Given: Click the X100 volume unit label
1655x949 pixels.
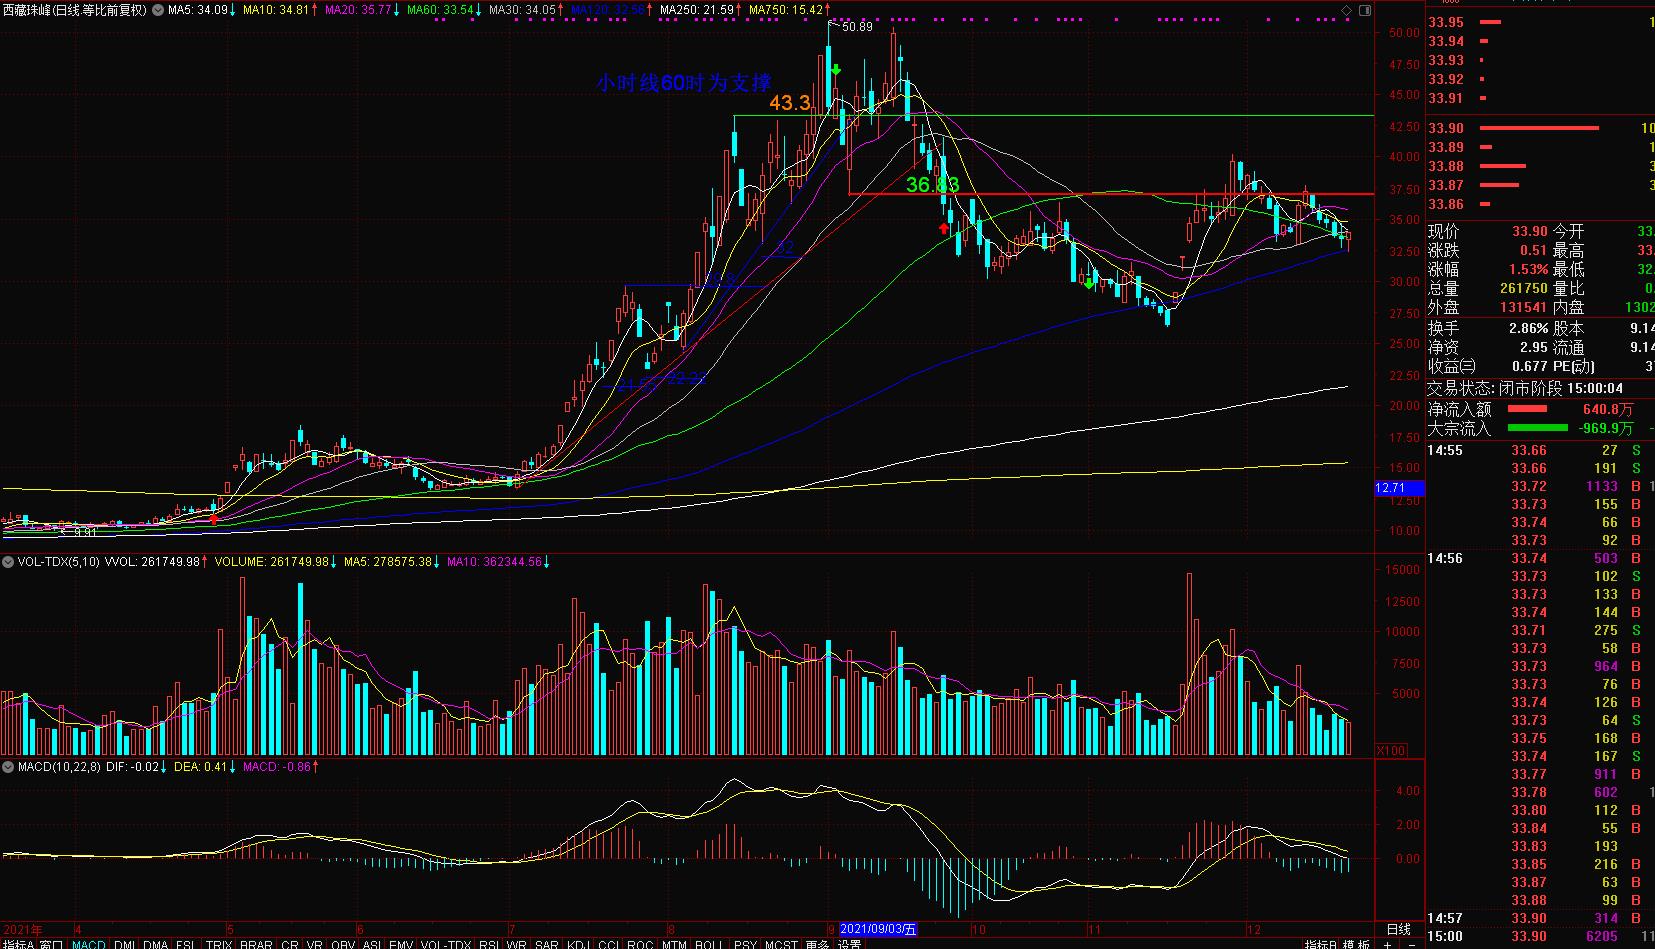Looking at the screenshot, I should point(1391,750).
